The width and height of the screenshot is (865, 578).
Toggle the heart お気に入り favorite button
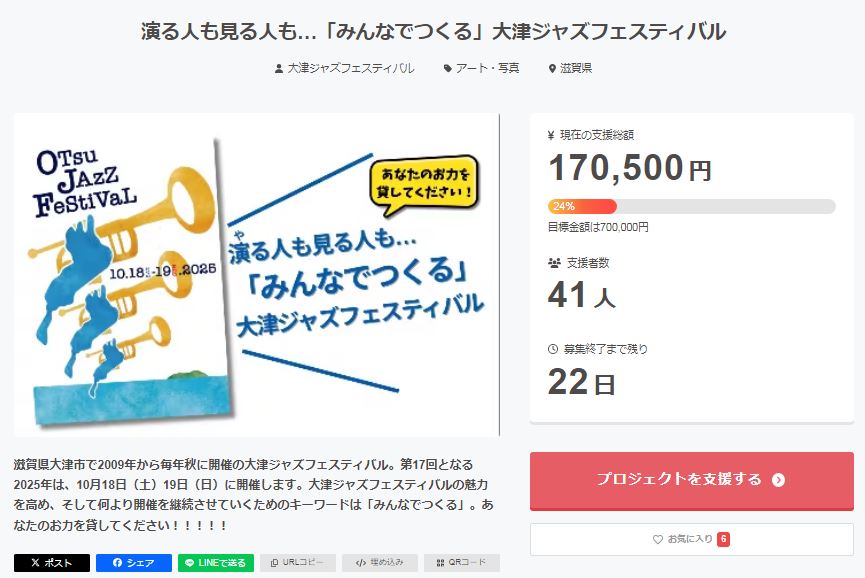point(691,539)
